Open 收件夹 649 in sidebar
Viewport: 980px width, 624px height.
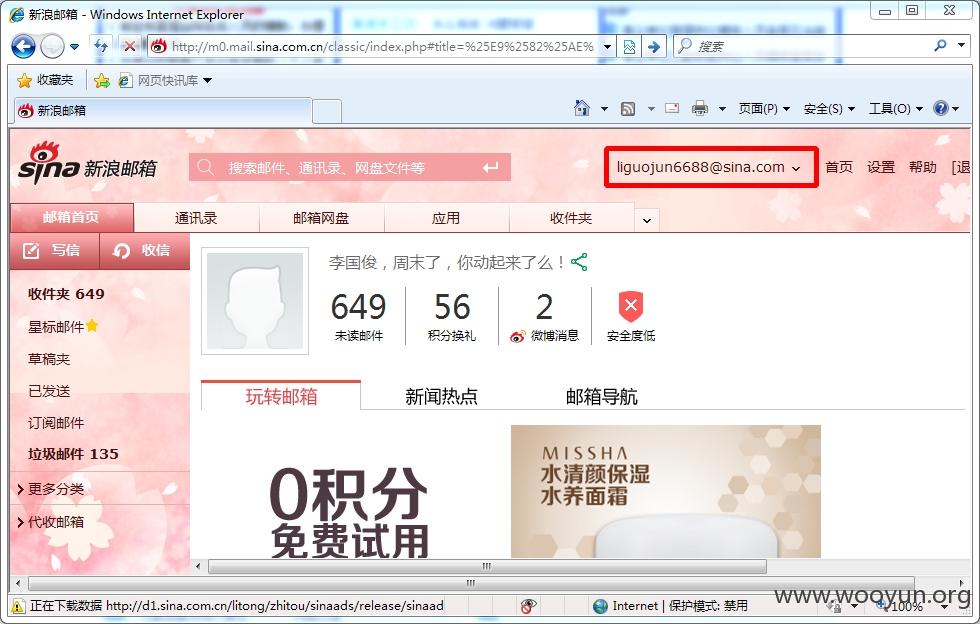66,294
